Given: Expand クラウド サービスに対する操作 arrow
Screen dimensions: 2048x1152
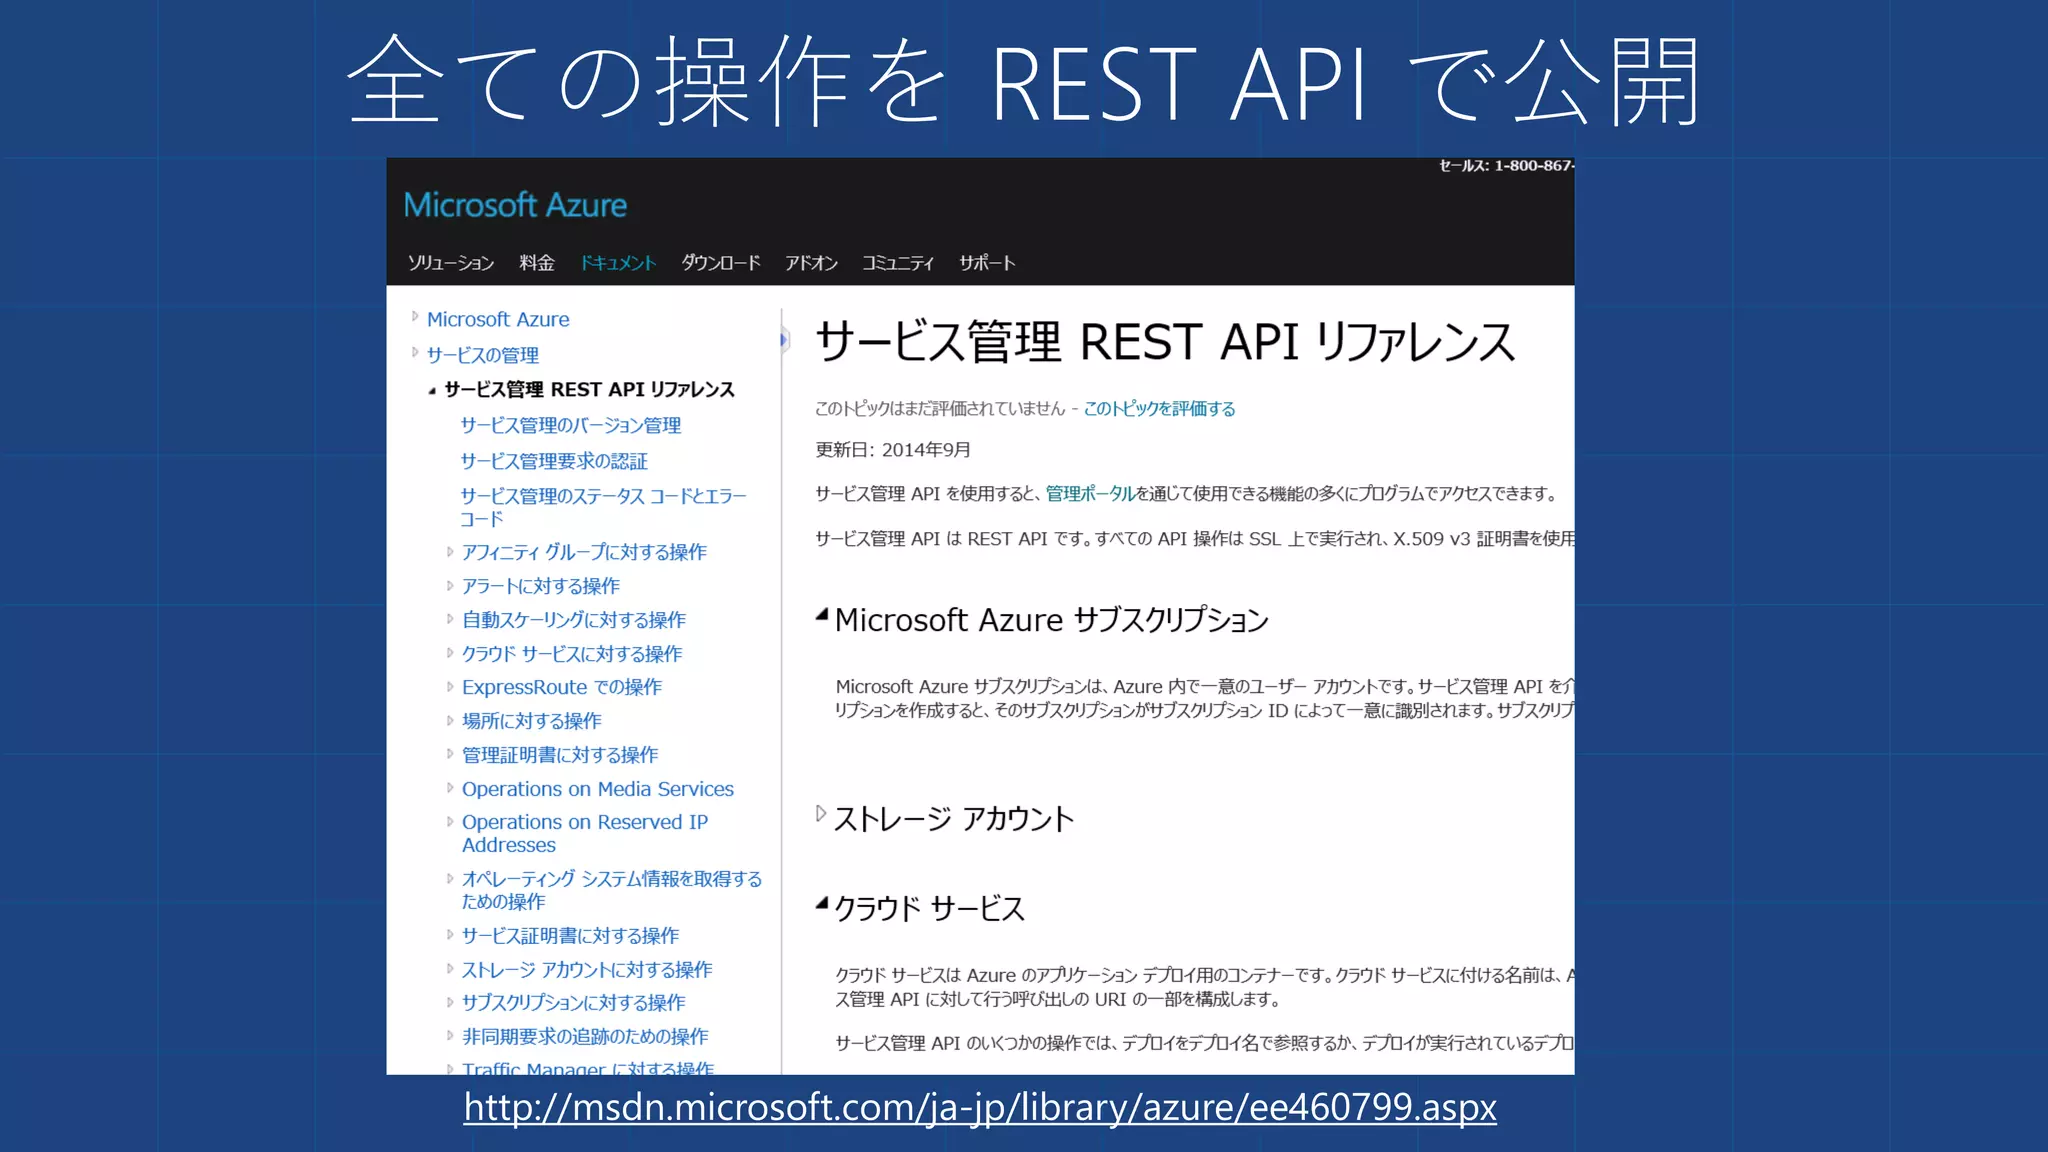Looking at the screenshot, I should (x=450, y=654).
